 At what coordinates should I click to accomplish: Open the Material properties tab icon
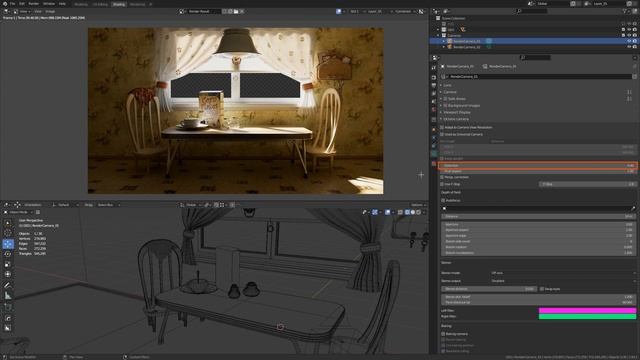434,164
